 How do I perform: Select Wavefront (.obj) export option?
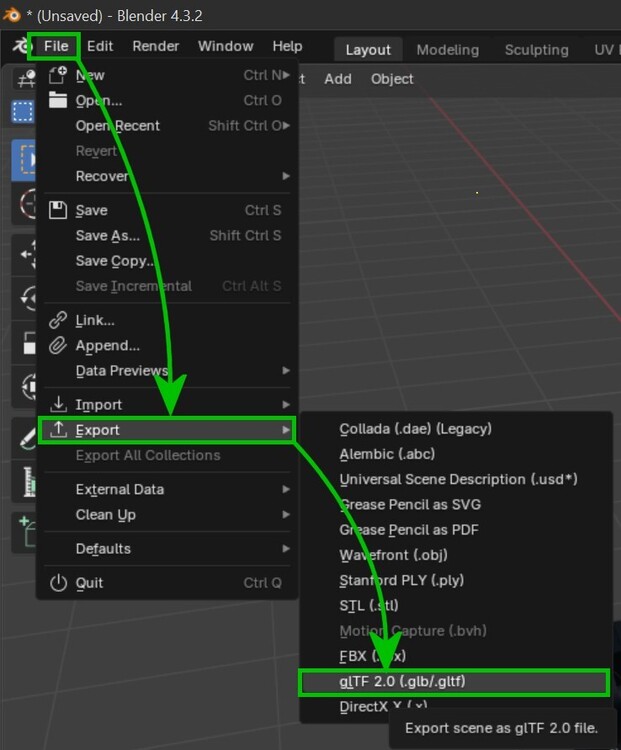click(393, 555)
